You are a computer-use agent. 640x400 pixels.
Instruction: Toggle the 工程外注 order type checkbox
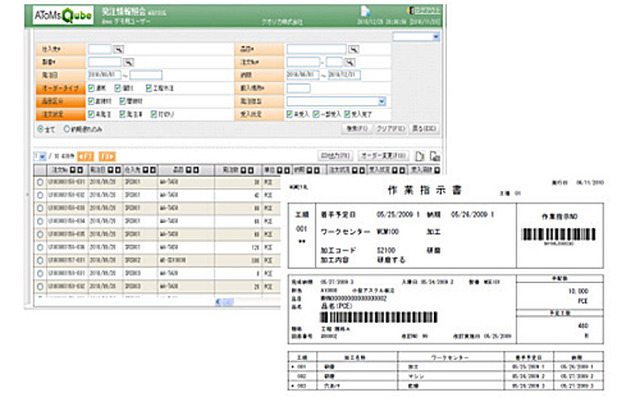point(149,88)
